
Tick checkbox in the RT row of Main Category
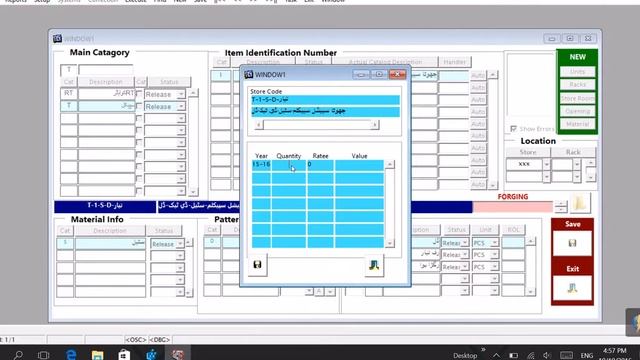[139, 94]
